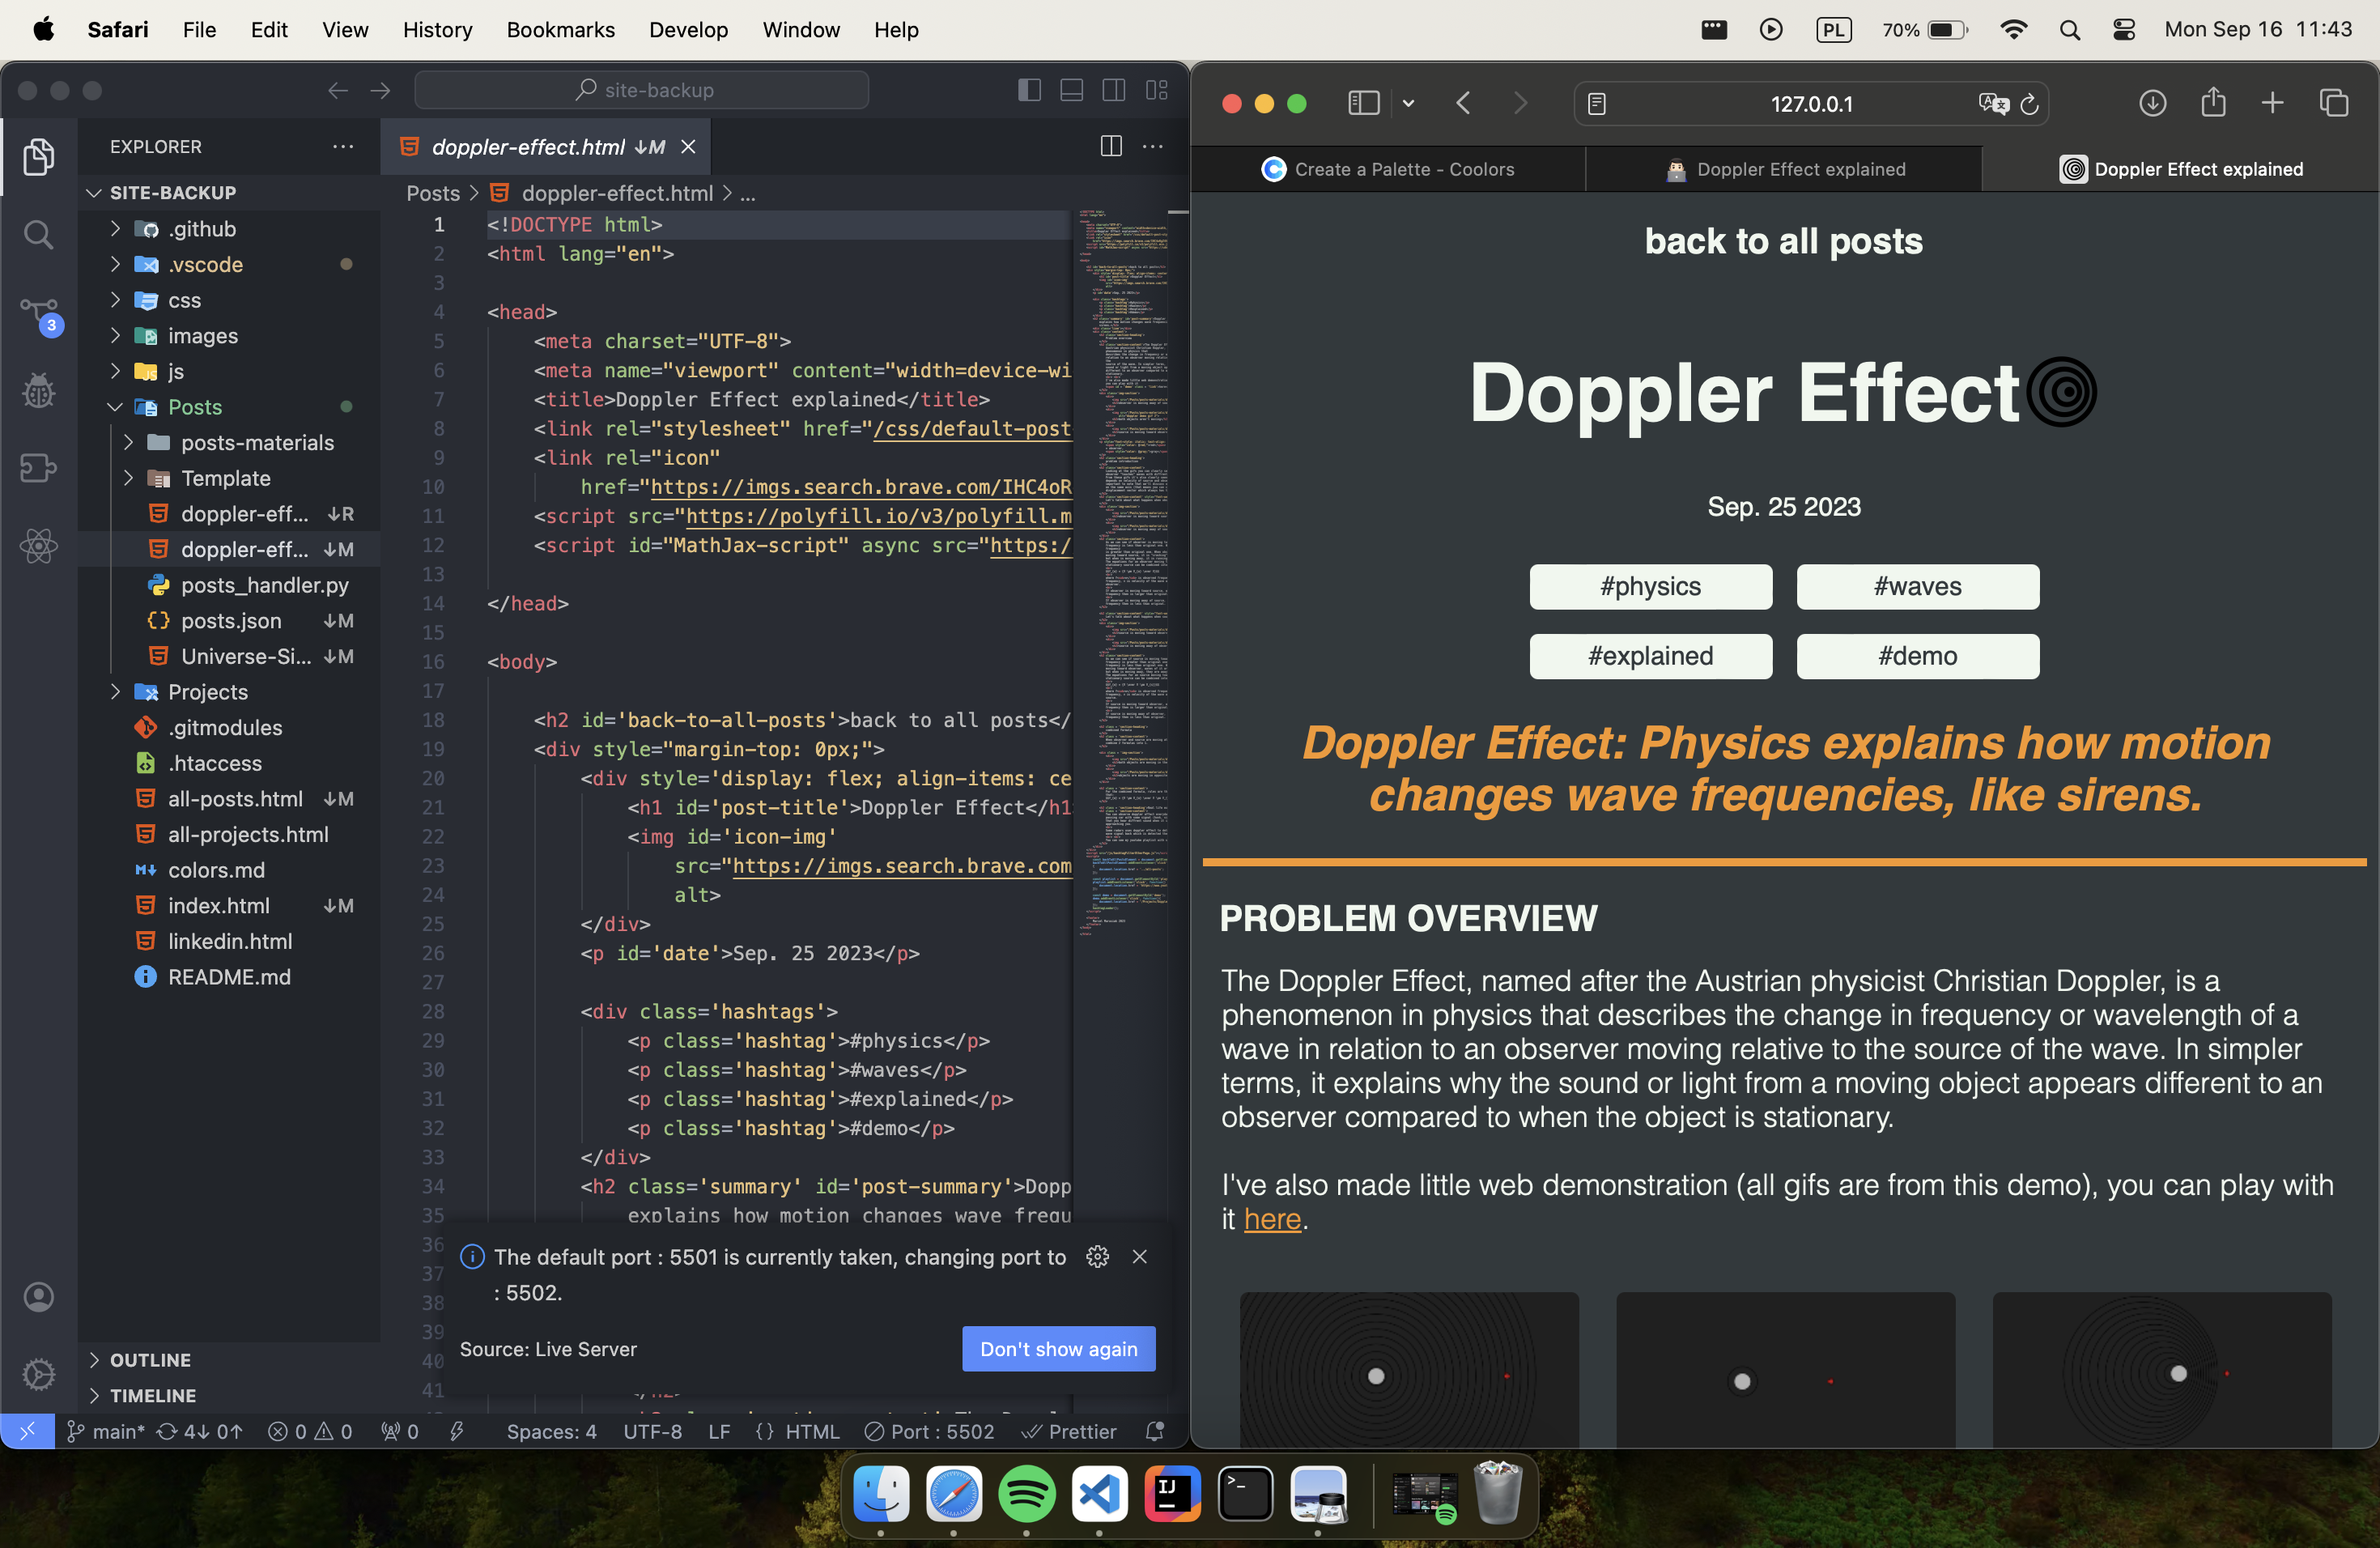Viewport: 2380px width, 1548px height.
Task: Expand the .github folder
Action: 229,229
